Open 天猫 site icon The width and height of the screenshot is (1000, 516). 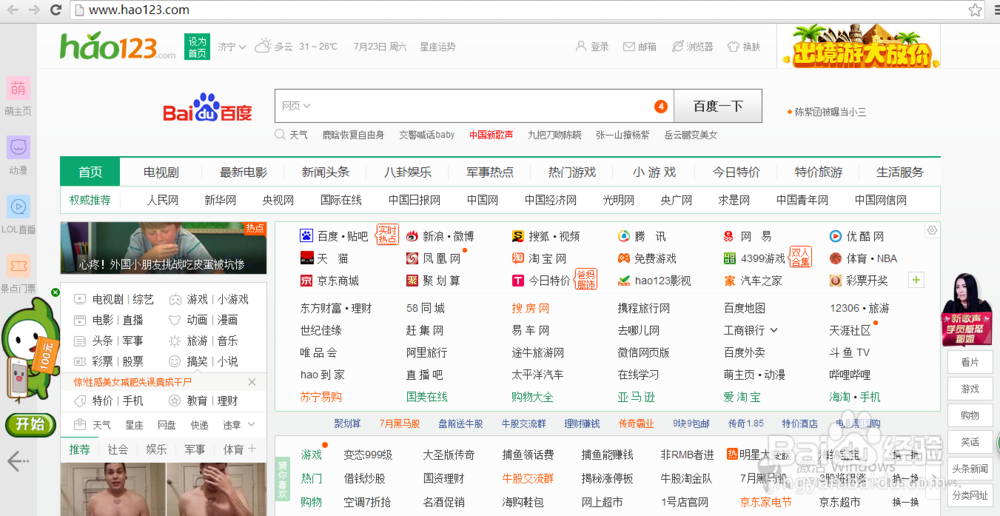306,258
